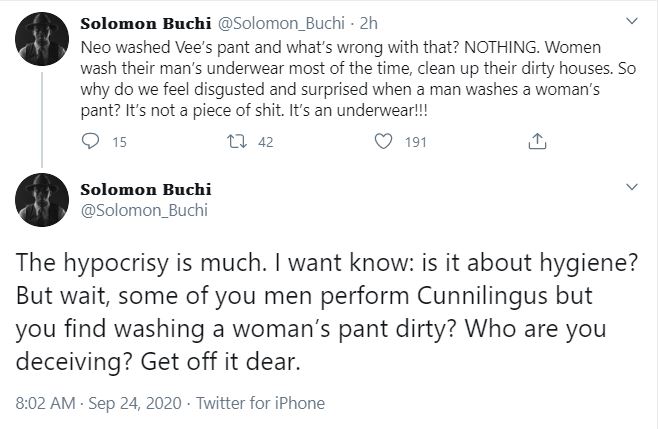Screen dimensions: 659x429
Task: View the 191 likes count
Action: pos(416,142)
